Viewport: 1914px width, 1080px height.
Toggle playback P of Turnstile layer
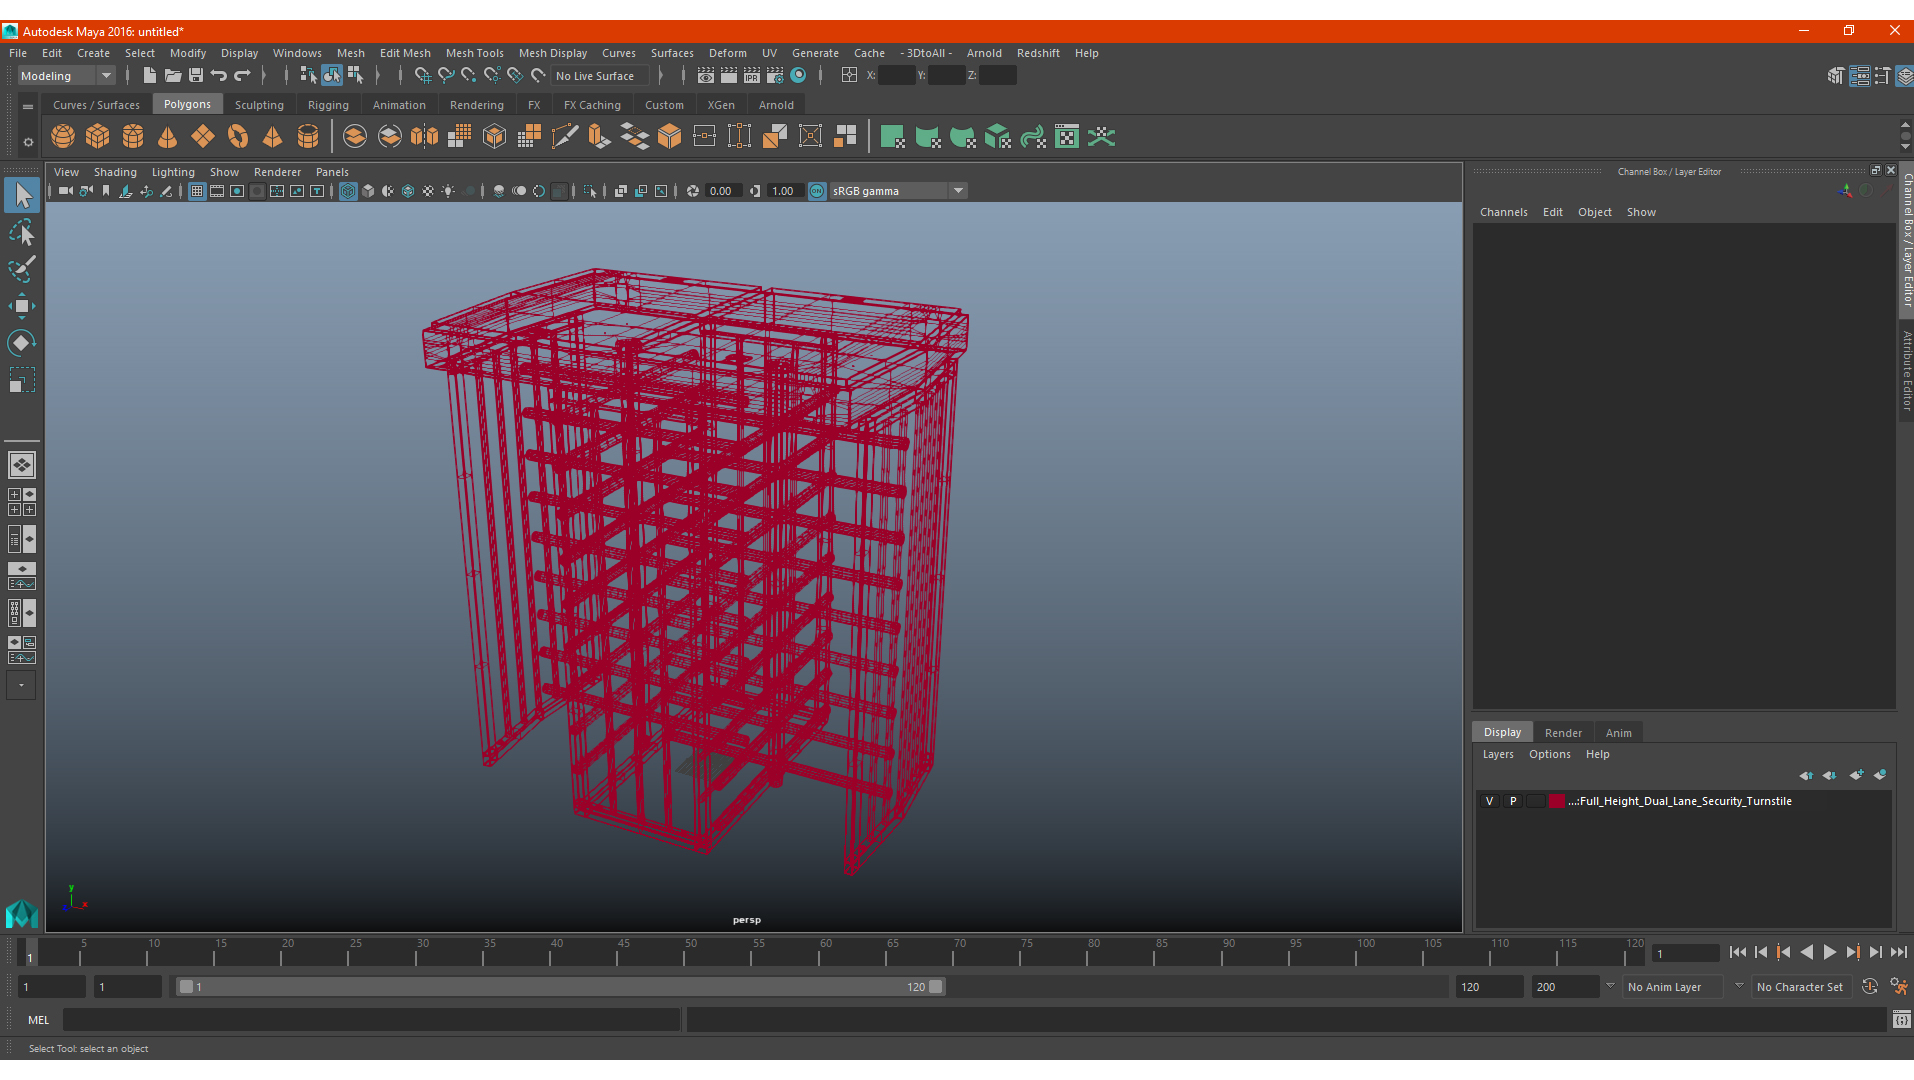point(1513,801)
